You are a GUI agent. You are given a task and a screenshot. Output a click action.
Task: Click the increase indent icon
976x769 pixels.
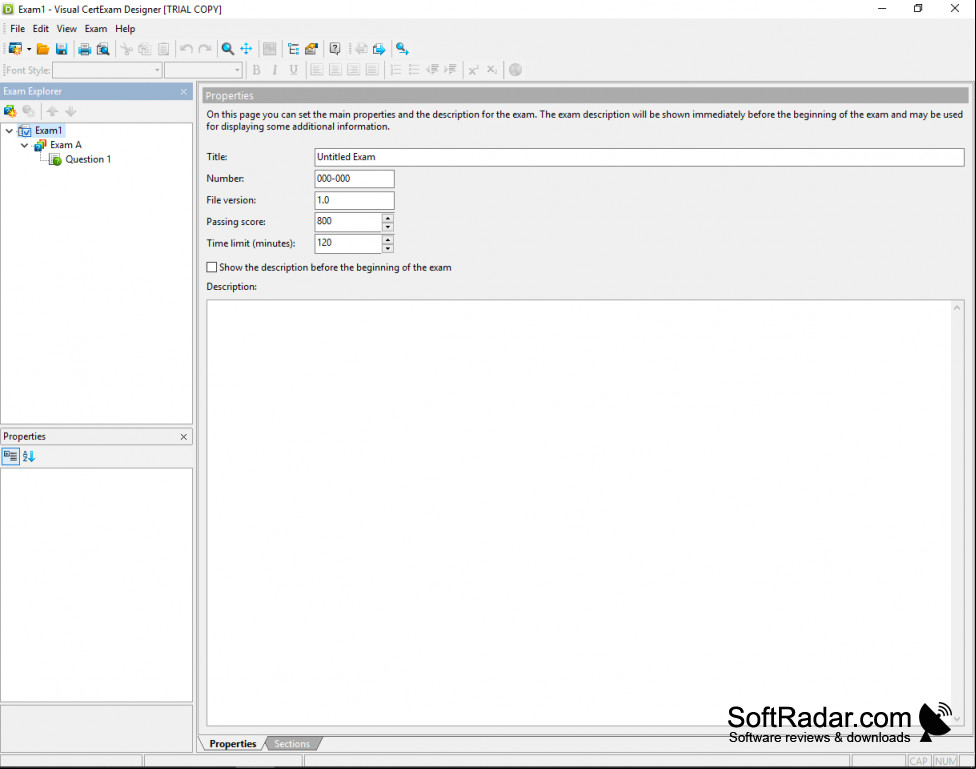451,70
